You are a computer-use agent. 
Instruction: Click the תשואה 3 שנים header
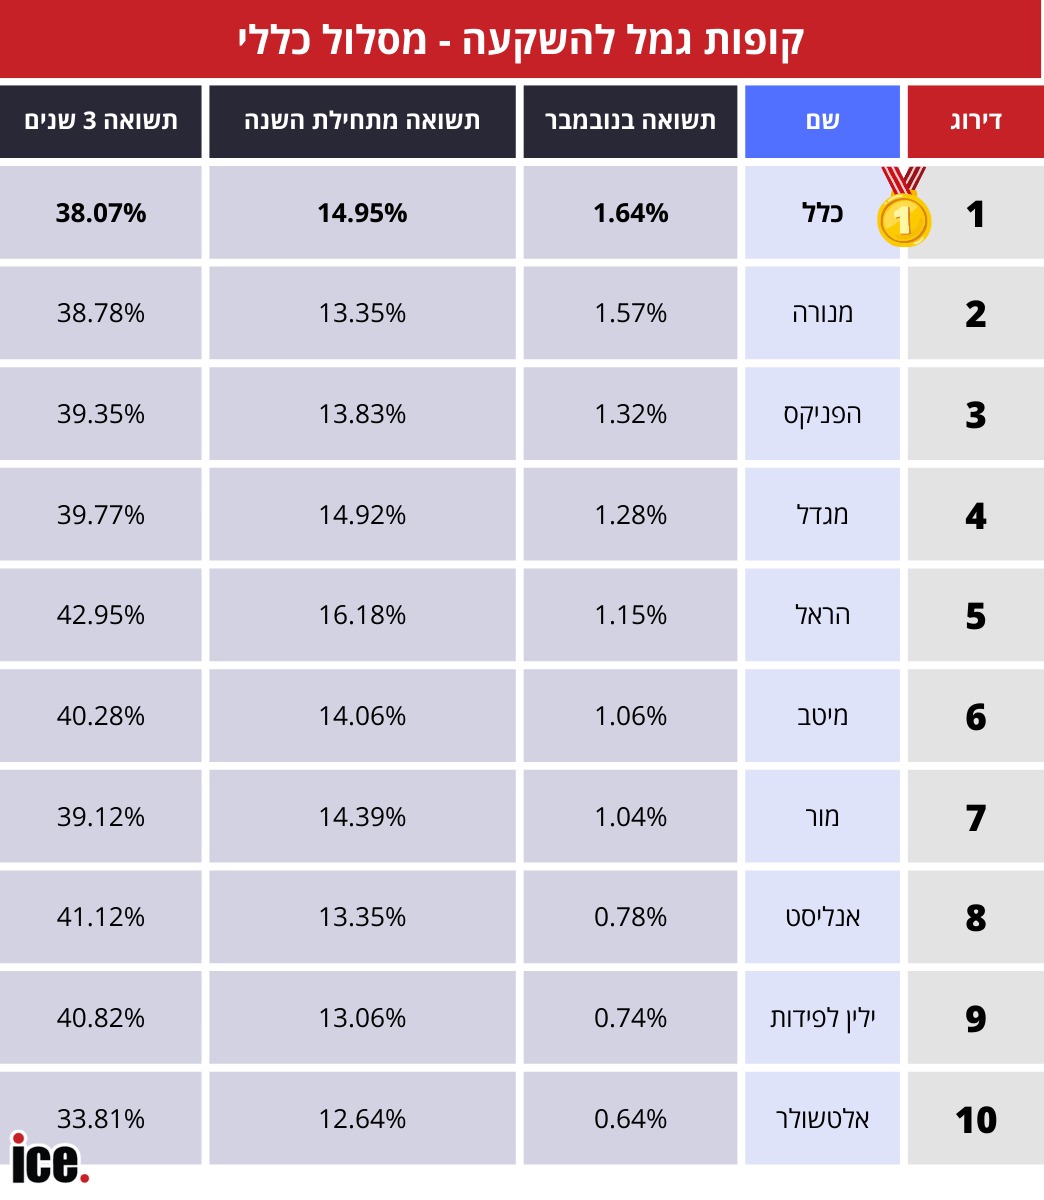101,121
